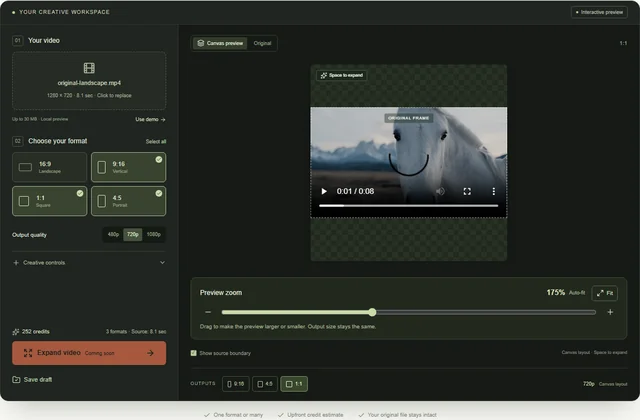Deselect the 1:1 Square format card
Screen dimensions: 640x420
tap(49, 201)
